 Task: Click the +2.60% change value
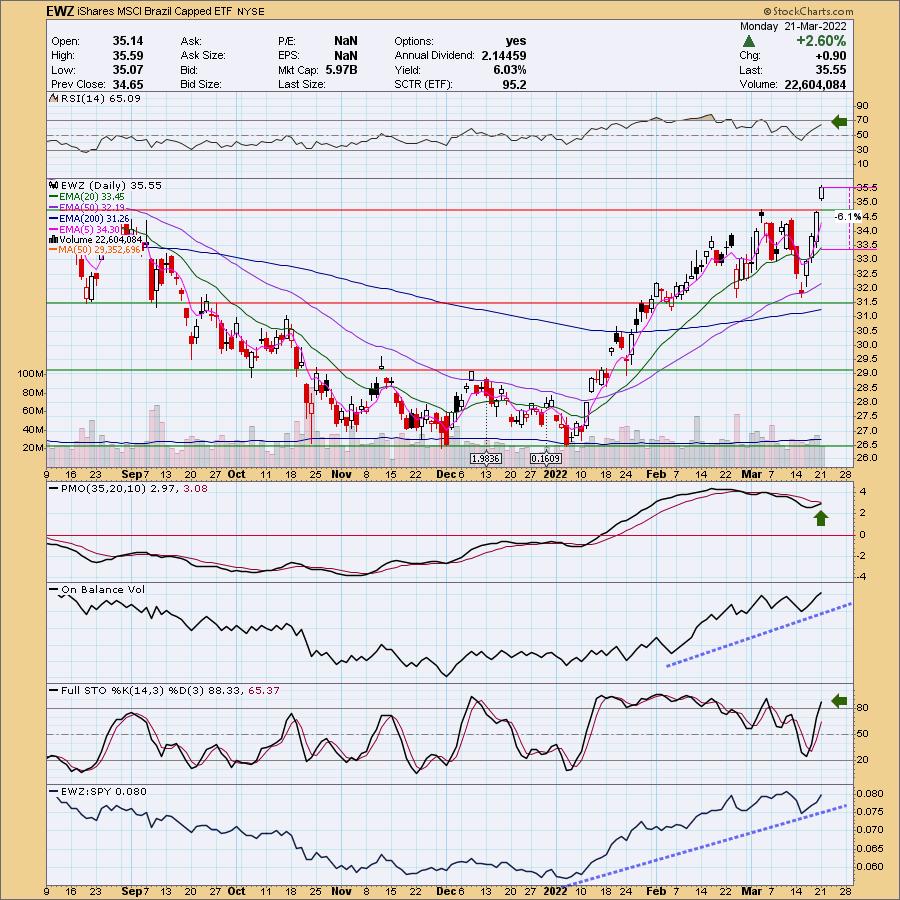tap(821, 41)
